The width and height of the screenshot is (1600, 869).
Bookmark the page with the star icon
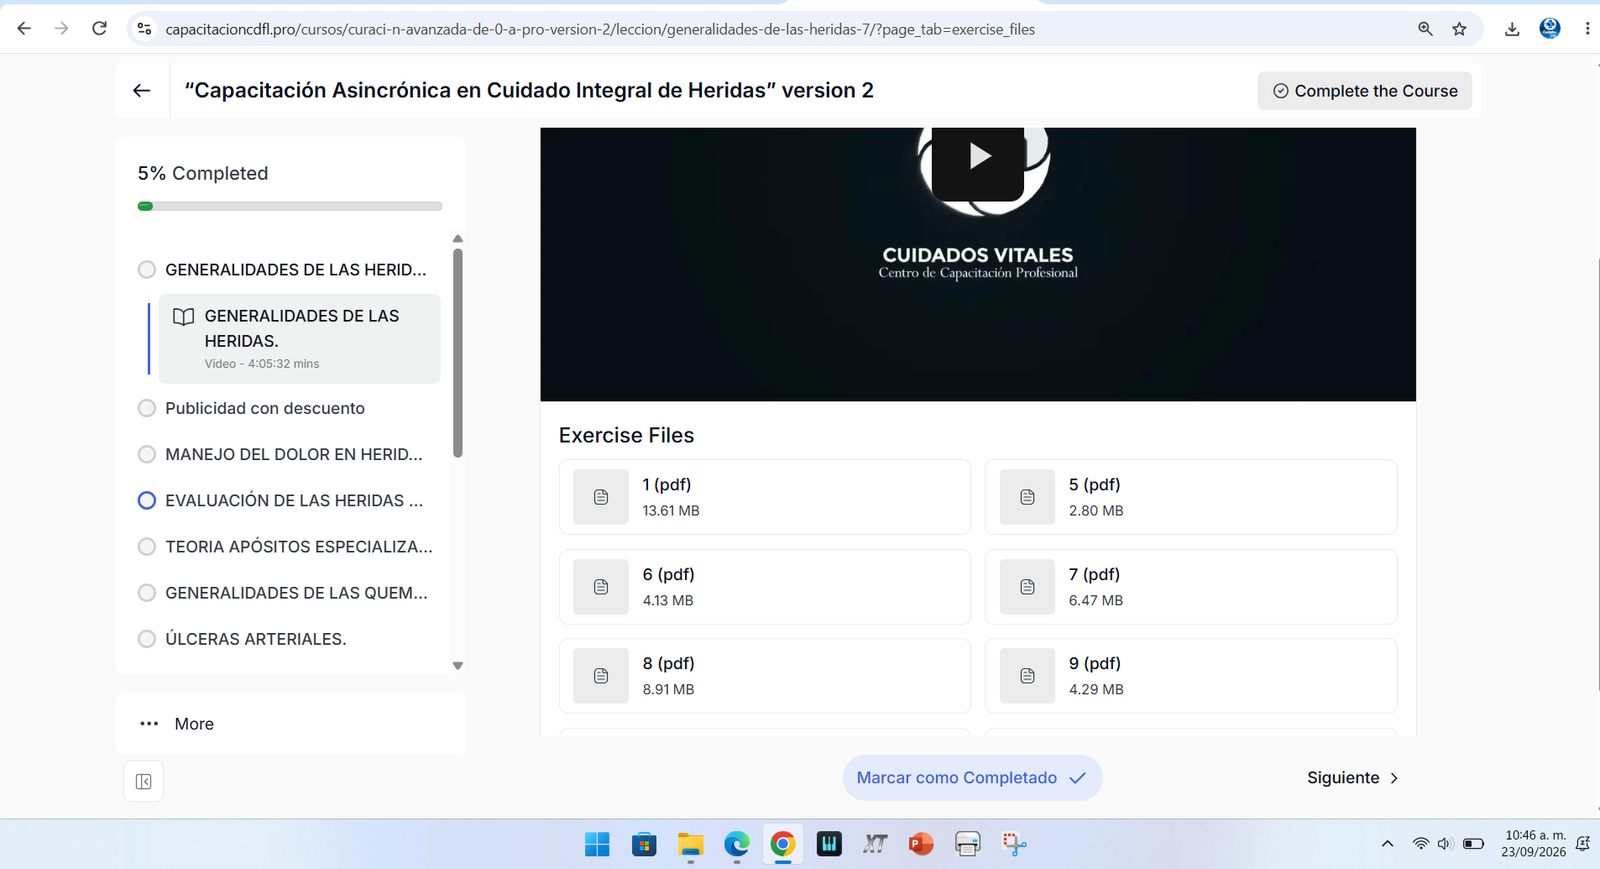1459,29
